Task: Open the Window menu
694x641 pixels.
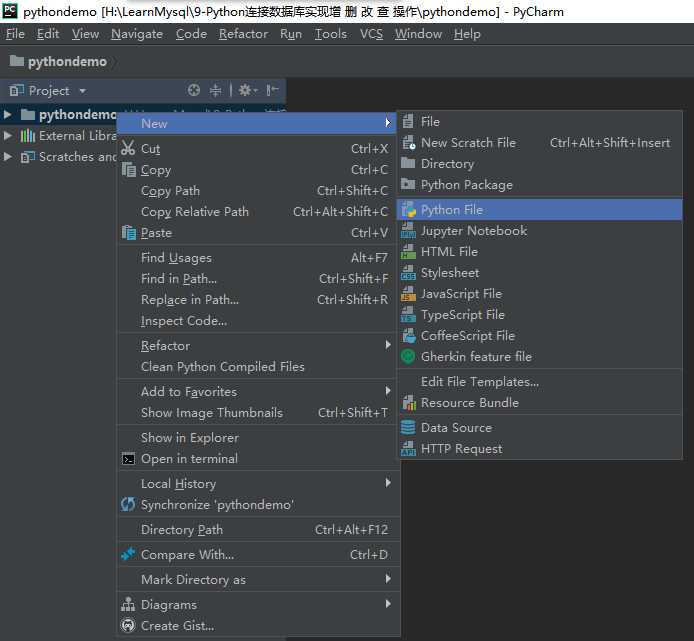Action: click(x=418, y=34)
